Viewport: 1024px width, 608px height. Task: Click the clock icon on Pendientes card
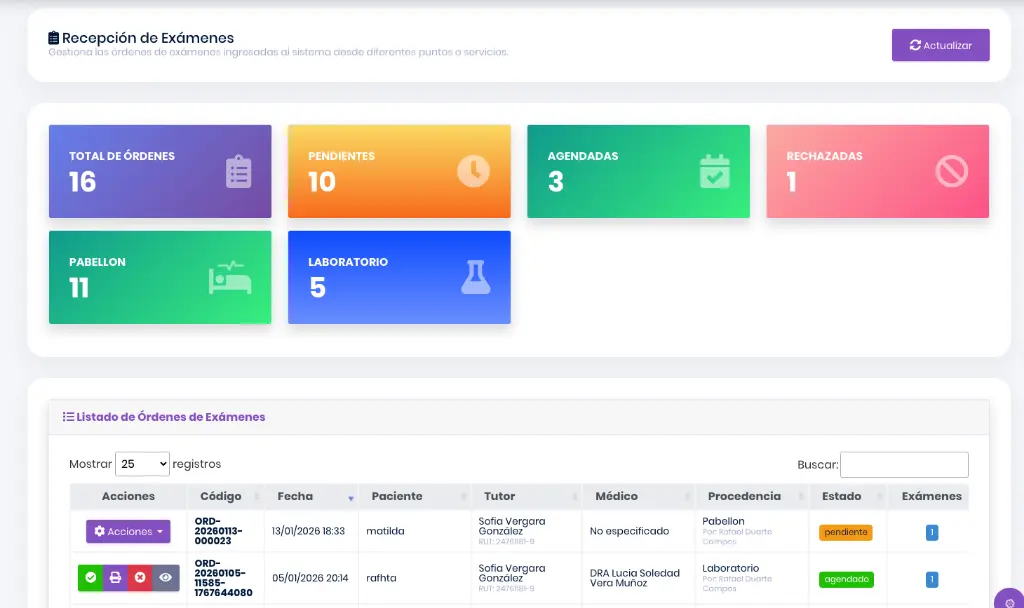tap(474, 172)
